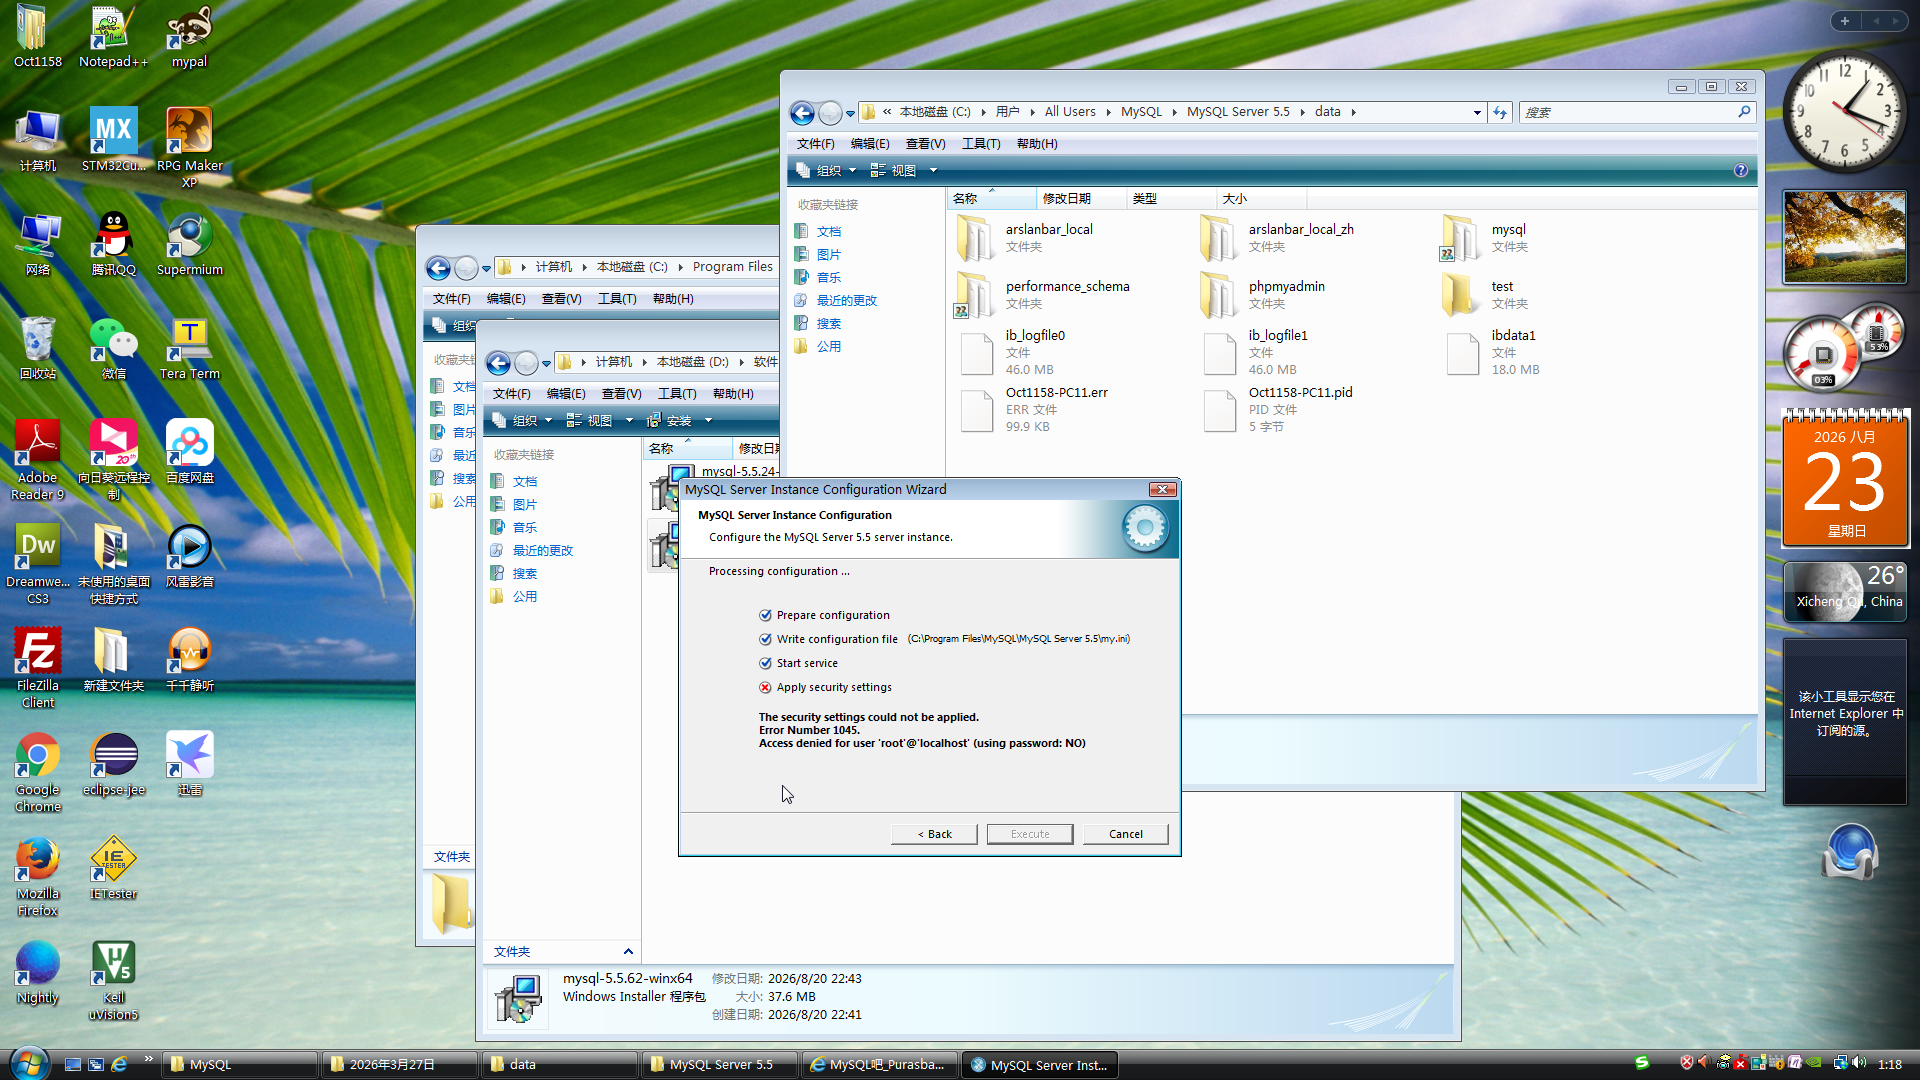Open 文档 favorite link in data window
The height and width of the screenshot is (1080, 1920).
tap(829, 232)
